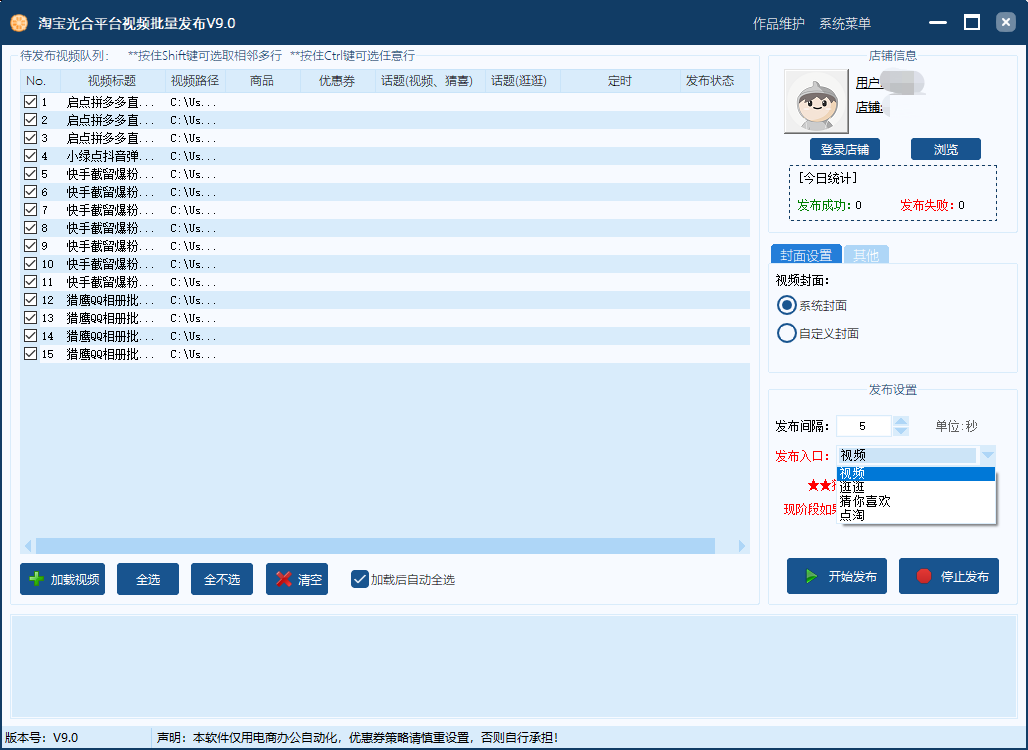Viewport: 1028px width, 750px height.
Task: Click inside the empty log output box
Action: (514, 666)
